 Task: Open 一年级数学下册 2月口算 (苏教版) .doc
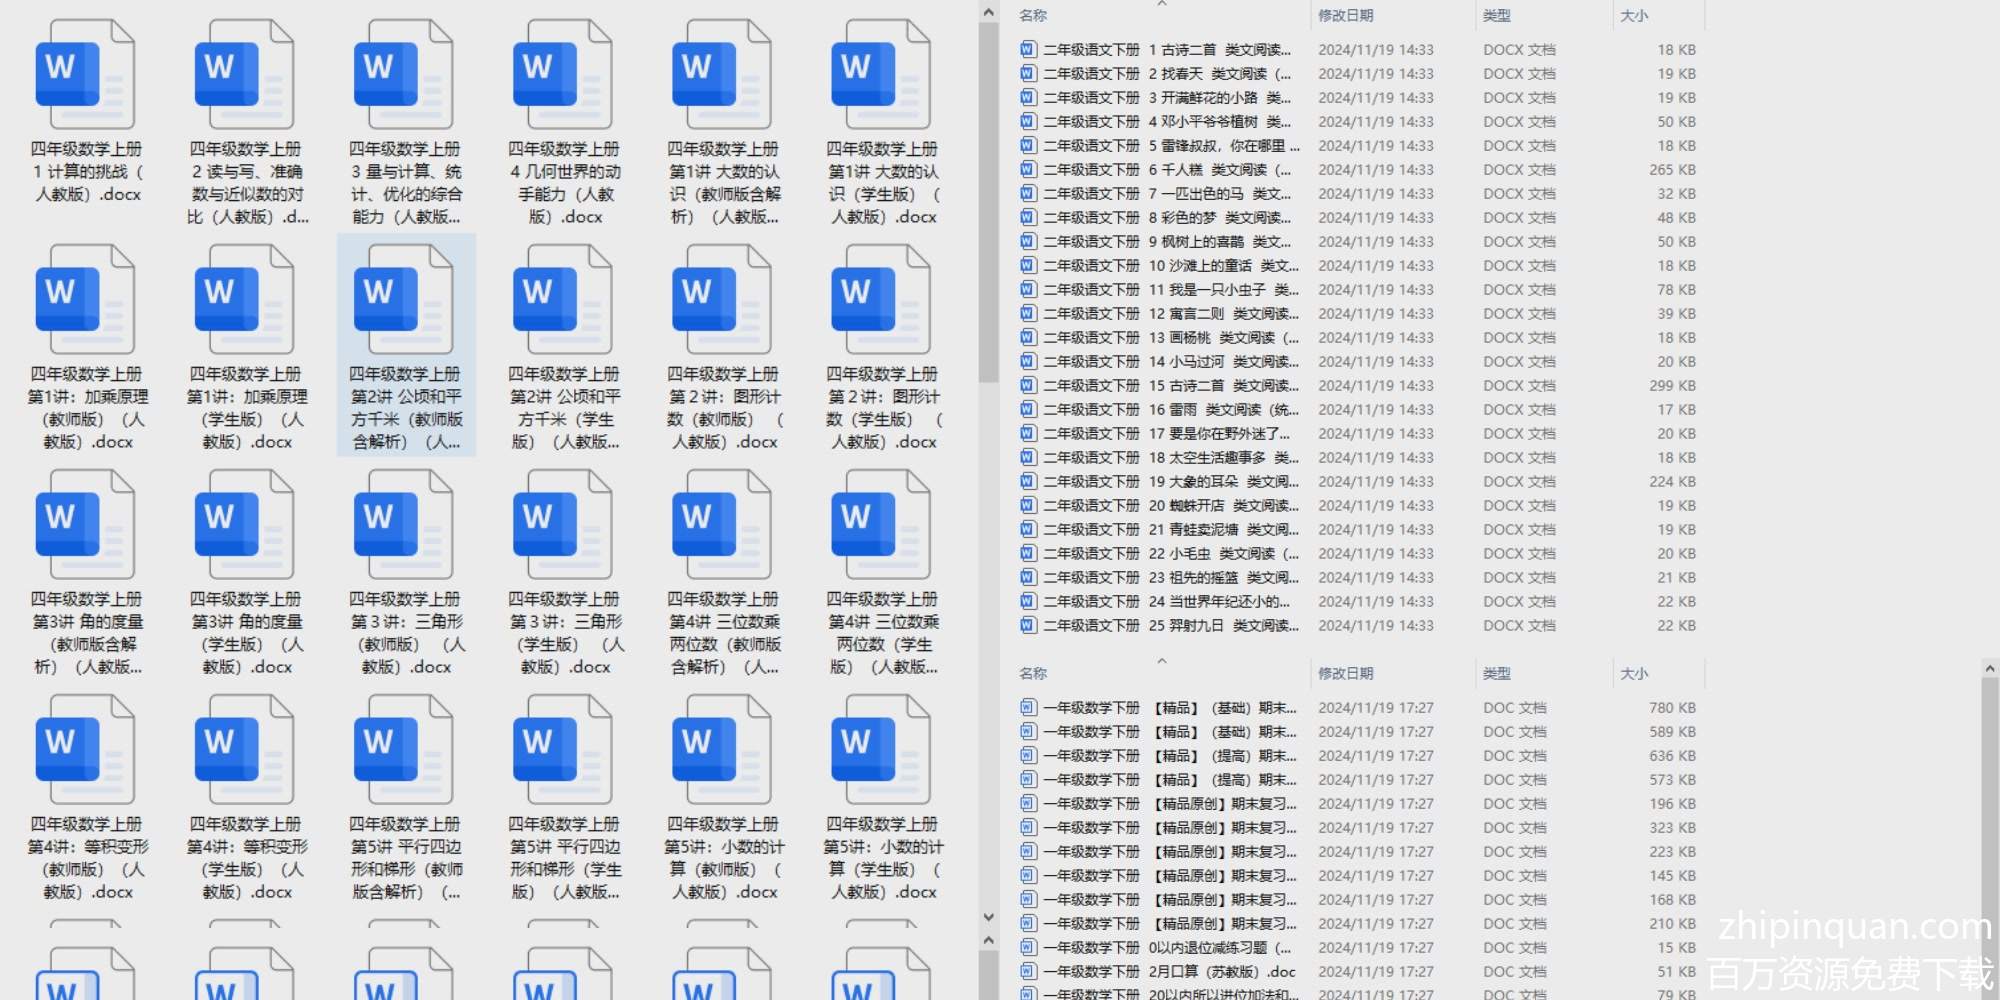tap(1170, 972)
